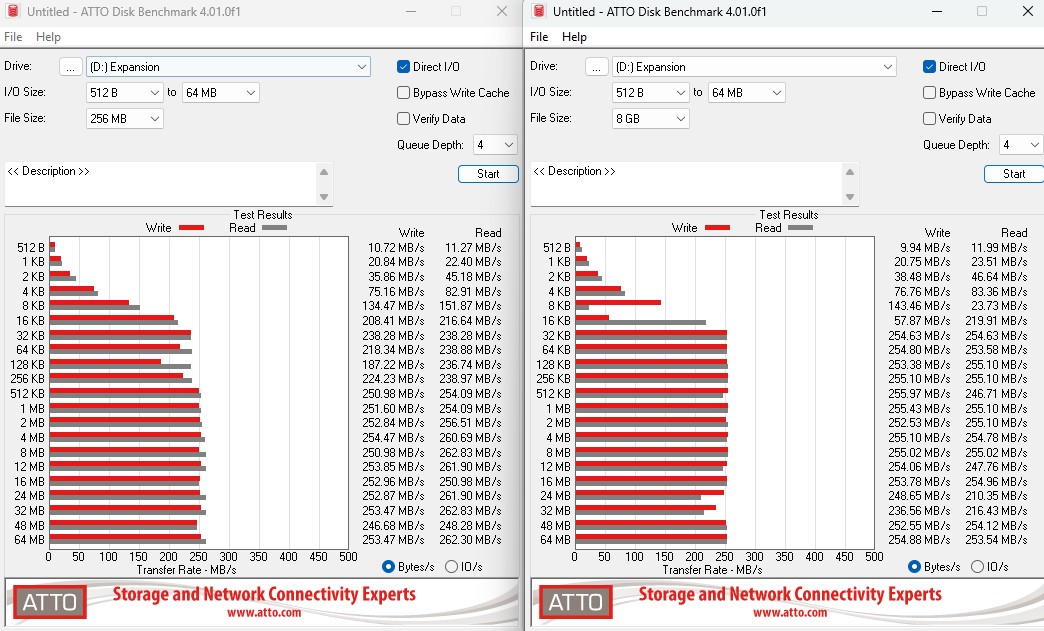The height and width of the screenshot is (631, 1044).
Task: Open File menu in right window
Action: (x=539, y=37)
